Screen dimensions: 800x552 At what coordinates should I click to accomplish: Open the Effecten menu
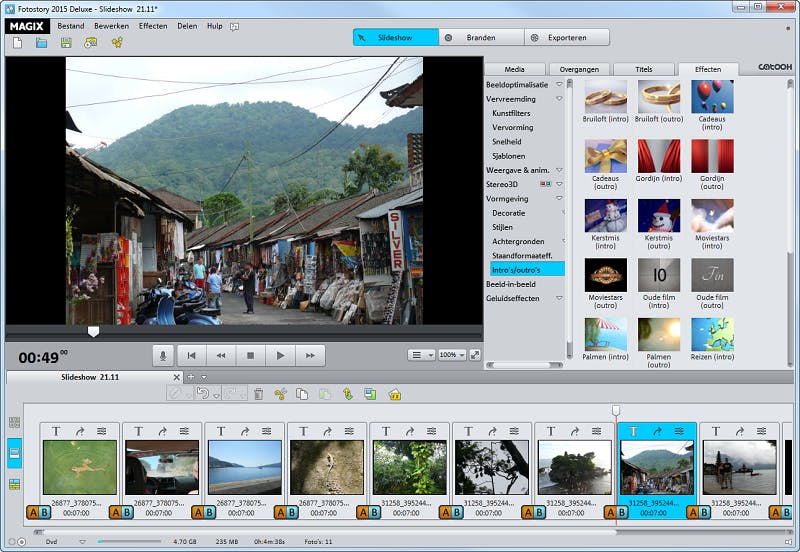point(153,25)
